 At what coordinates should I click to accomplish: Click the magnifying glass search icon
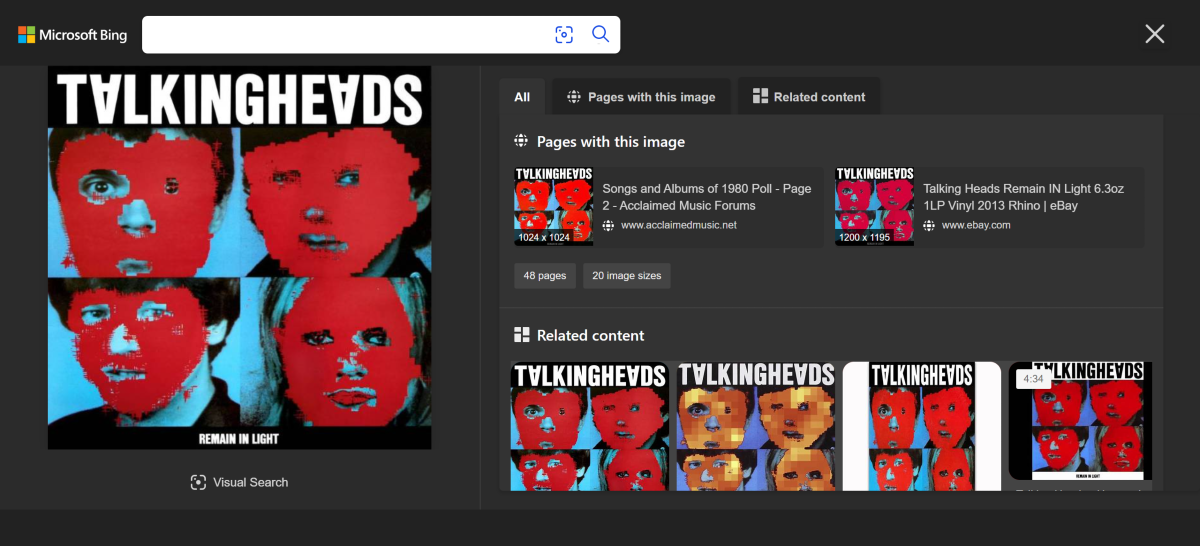[600, 34]
